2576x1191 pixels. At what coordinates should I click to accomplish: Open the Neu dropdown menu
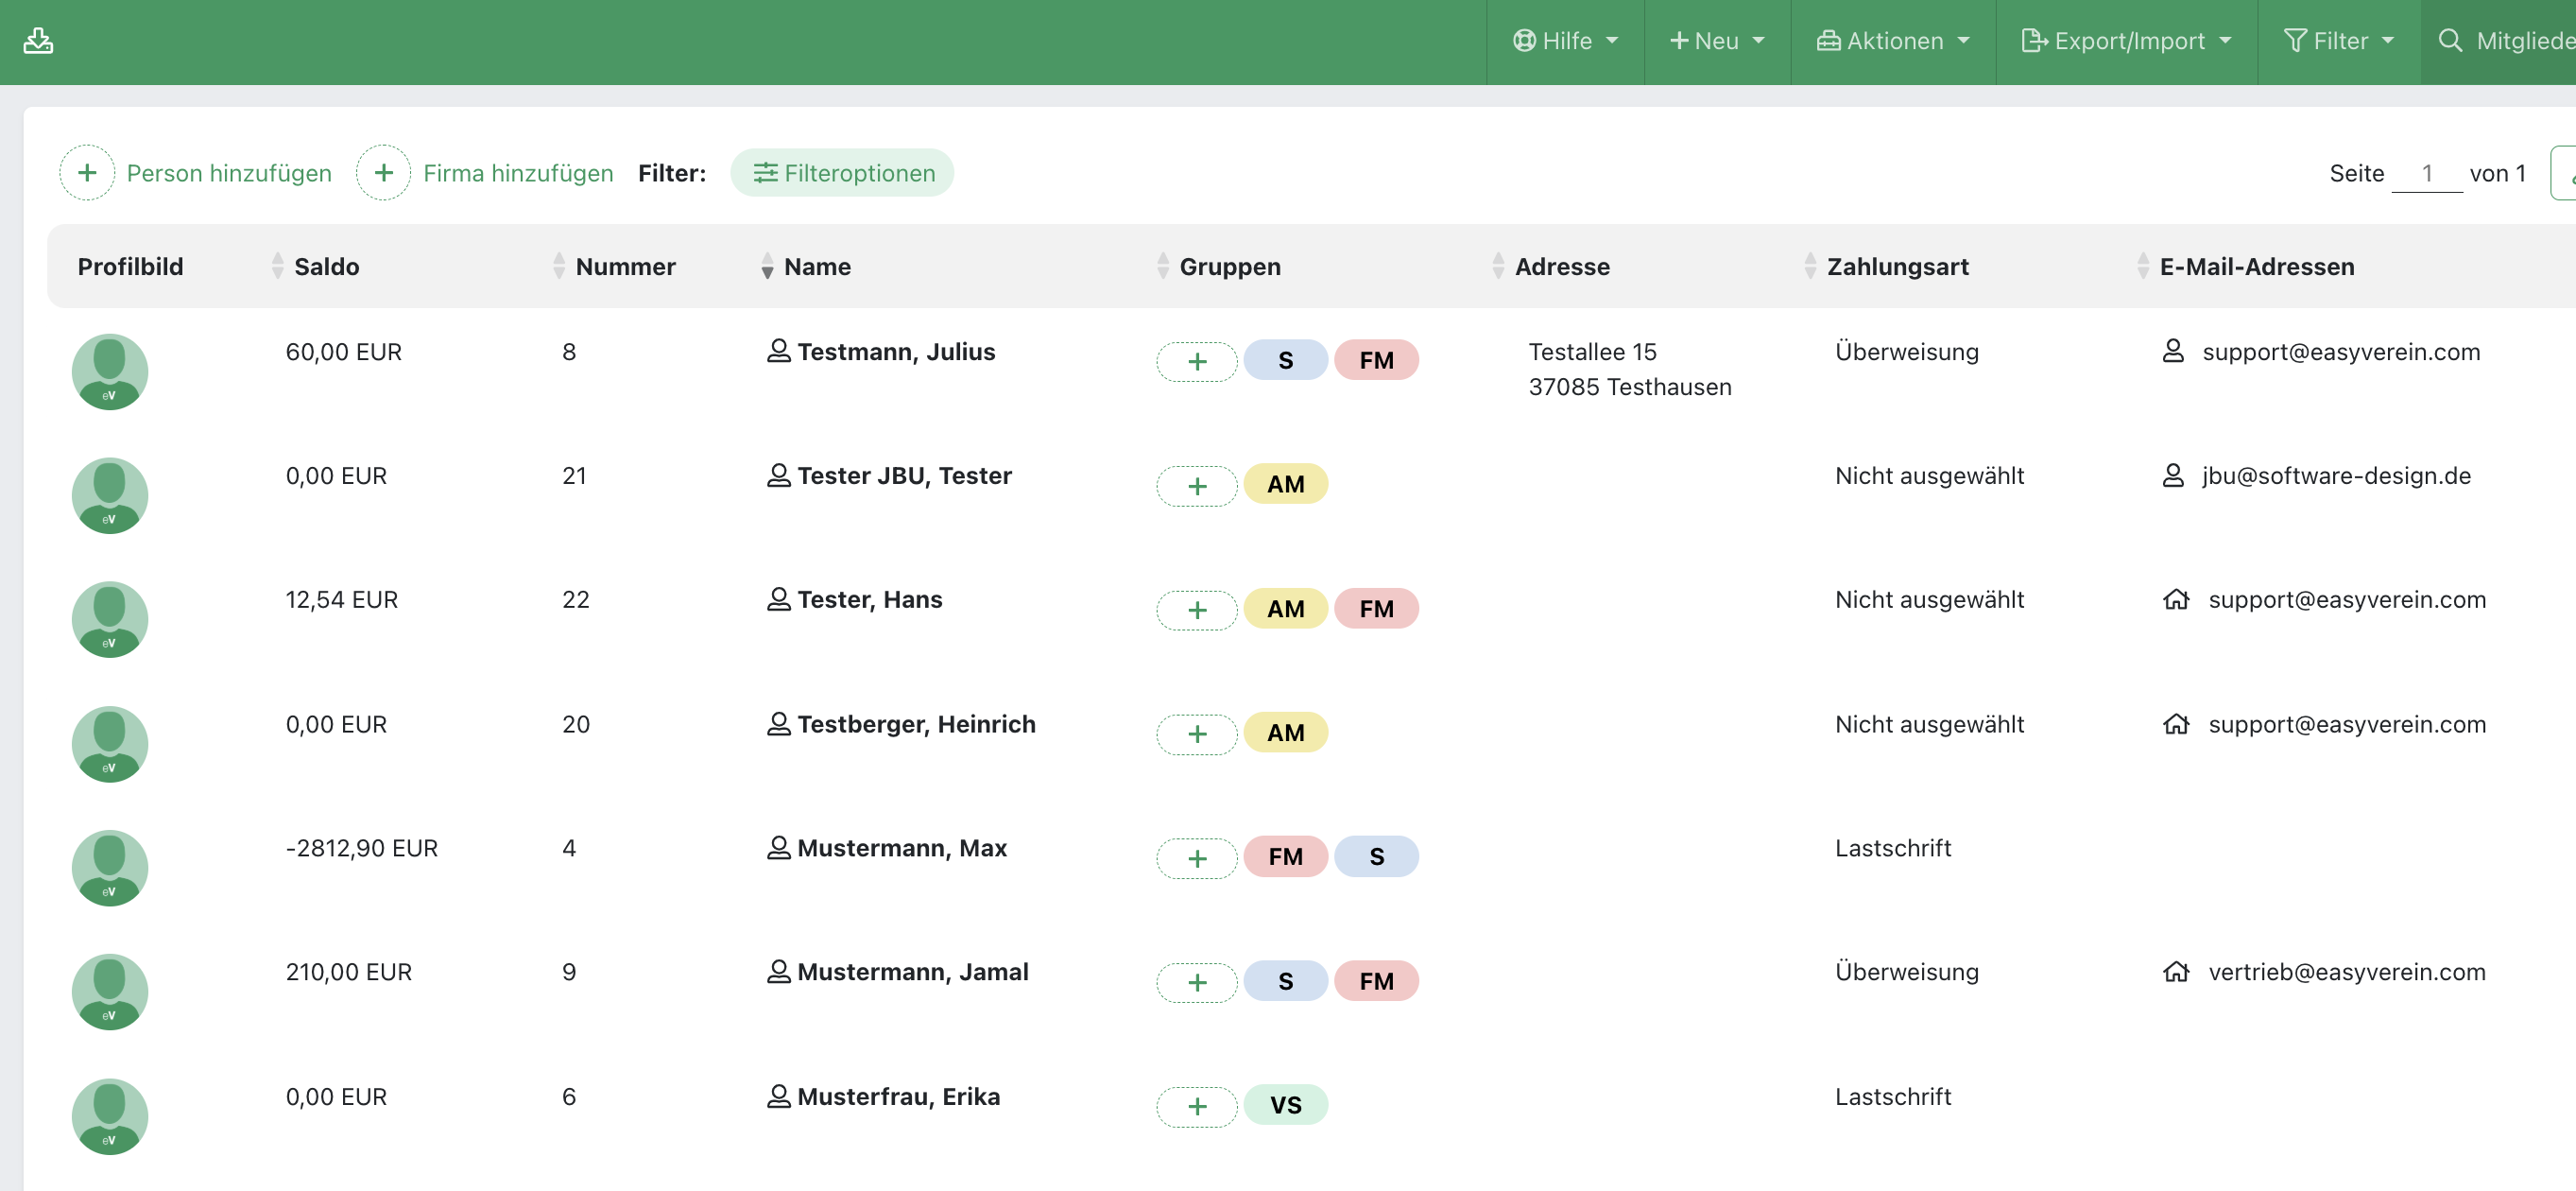[x=1717, y=41]
